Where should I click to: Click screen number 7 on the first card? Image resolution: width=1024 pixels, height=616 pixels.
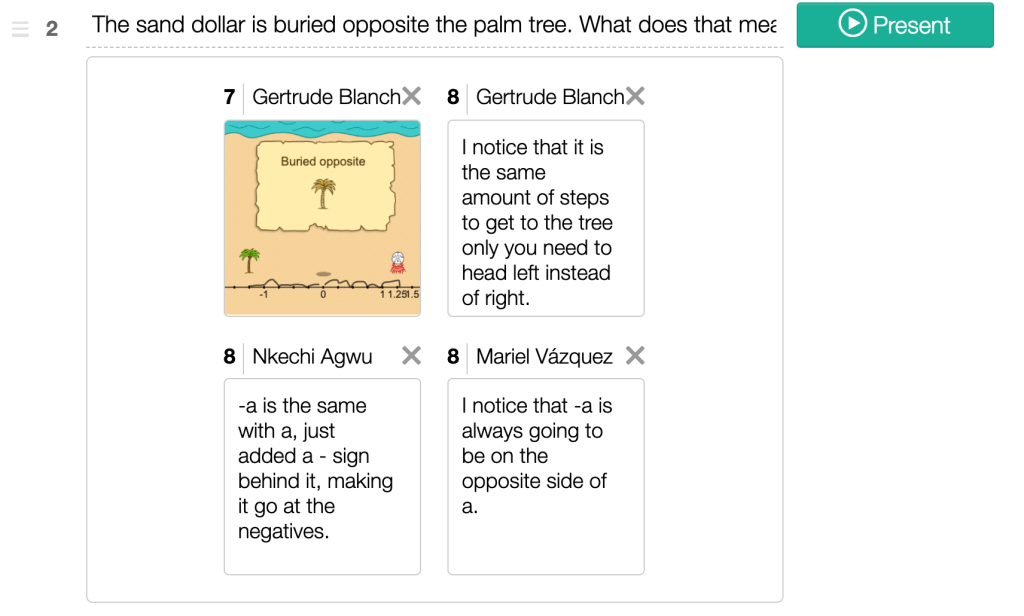pyautogui.click(x=229, y=97)
